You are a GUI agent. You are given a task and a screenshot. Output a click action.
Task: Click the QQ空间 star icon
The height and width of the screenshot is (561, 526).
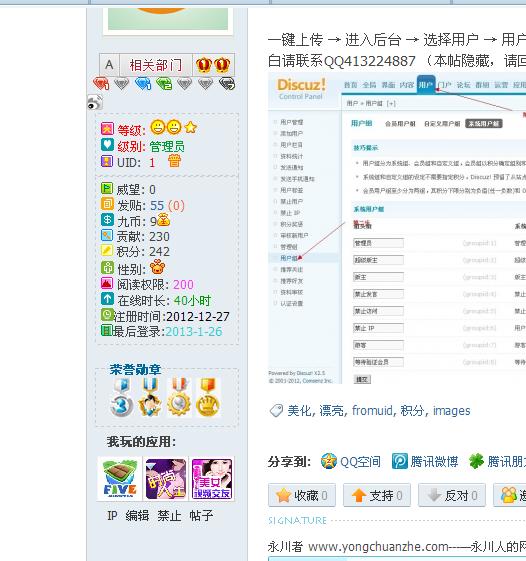328,461
